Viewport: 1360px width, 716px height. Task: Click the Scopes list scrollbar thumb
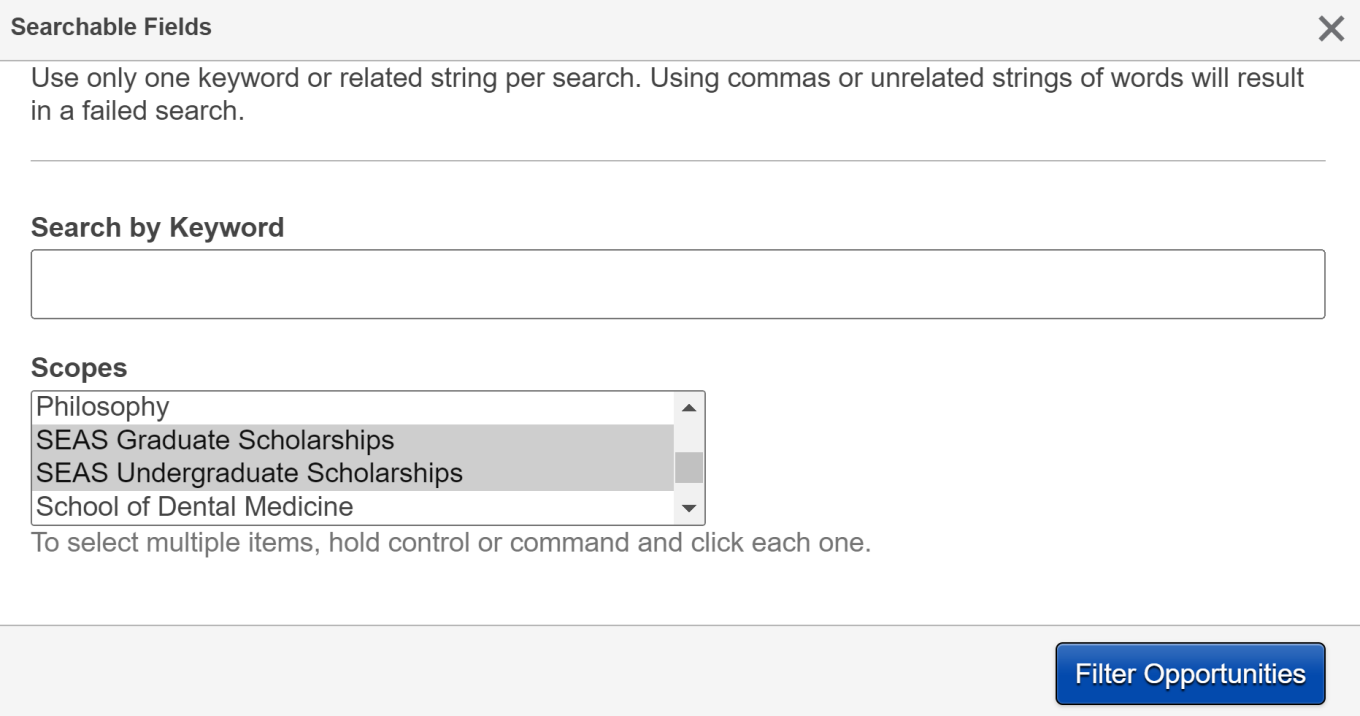point(689,467)
